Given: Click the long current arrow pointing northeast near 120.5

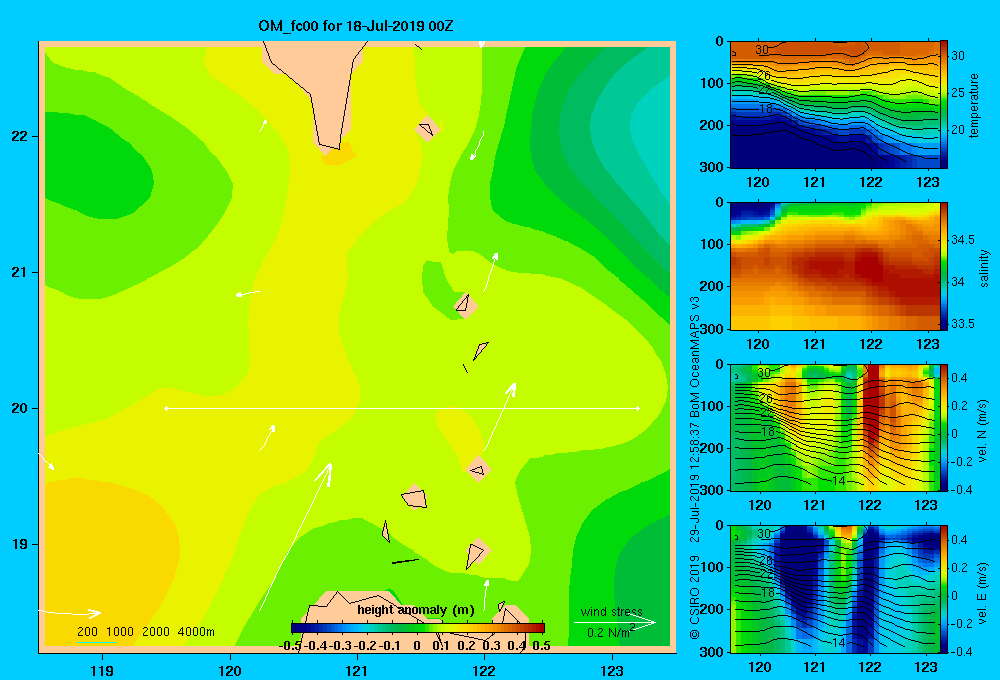Looking at the screenshot, I should [x=296, y=536].
